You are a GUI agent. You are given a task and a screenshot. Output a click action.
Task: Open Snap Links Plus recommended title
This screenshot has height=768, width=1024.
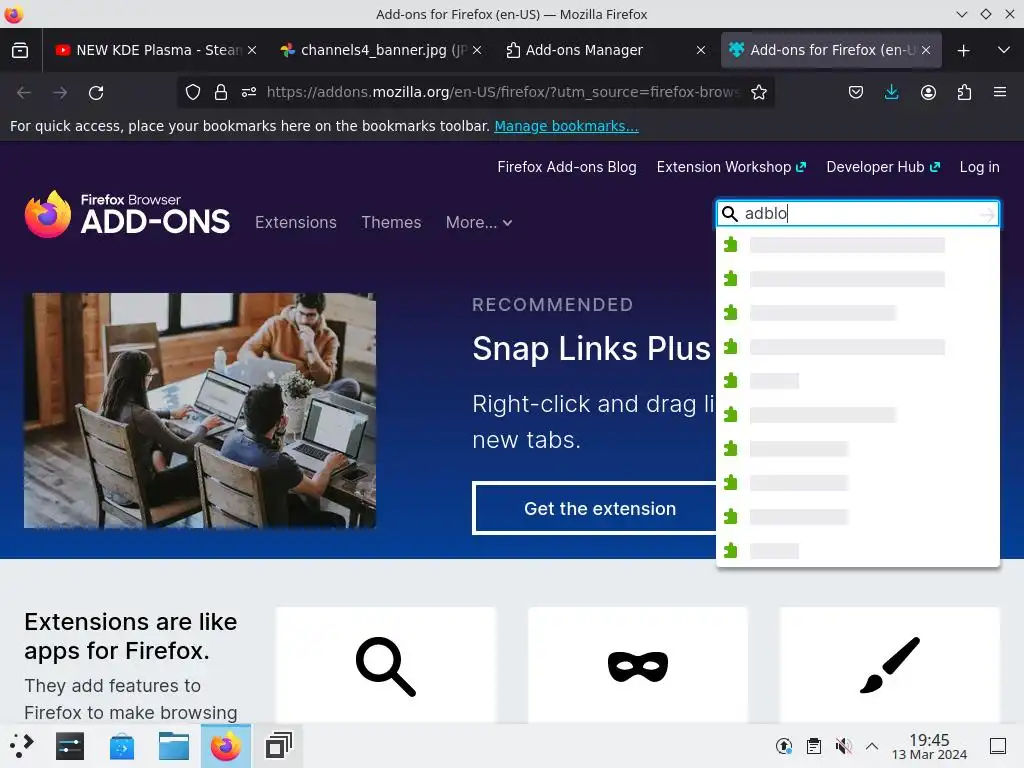click(x=592, y=349)
